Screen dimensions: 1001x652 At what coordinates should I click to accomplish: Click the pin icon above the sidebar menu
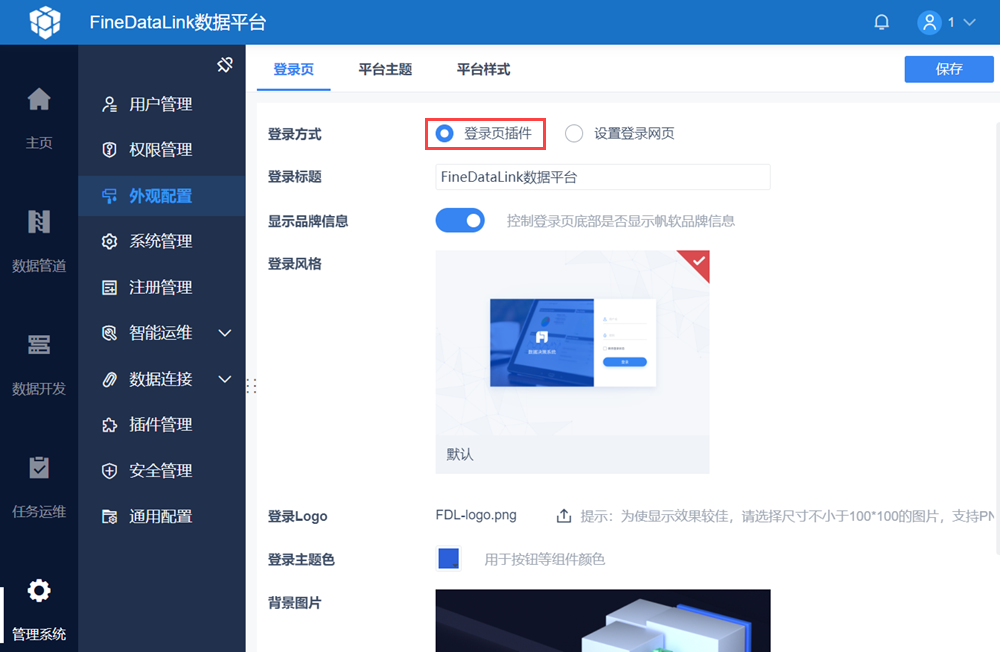225,64
